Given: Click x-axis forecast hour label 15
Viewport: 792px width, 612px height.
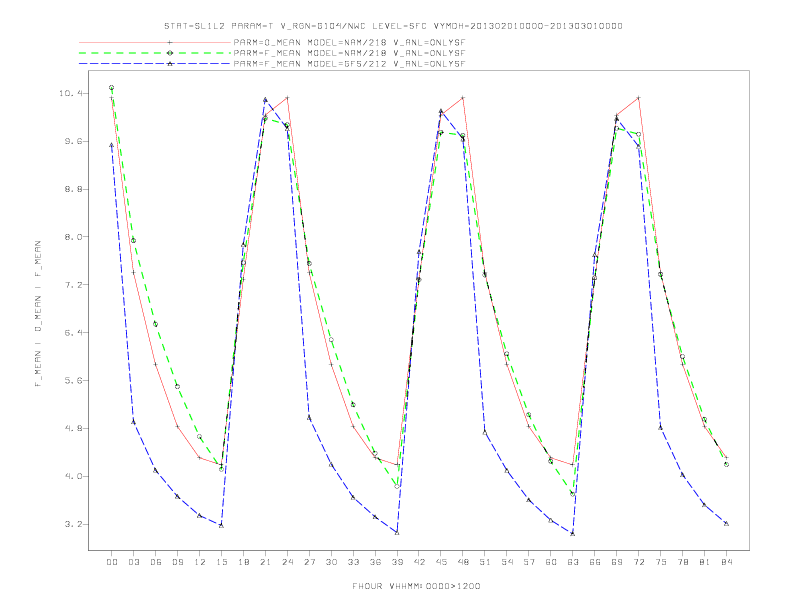Looking at the screenshot, I should click(221, 562).
